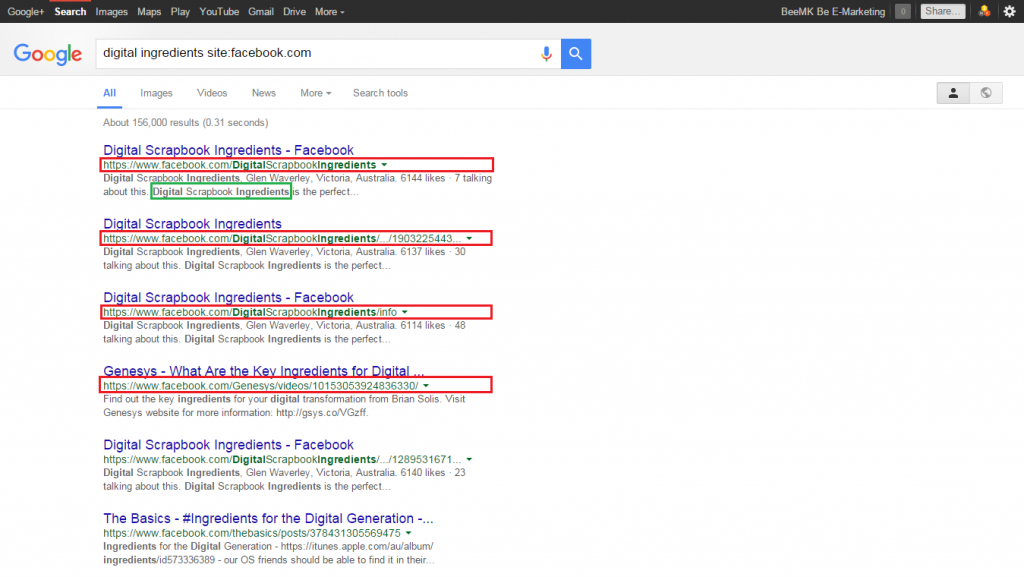Click the voice search microphone icon

coord(546,54)
